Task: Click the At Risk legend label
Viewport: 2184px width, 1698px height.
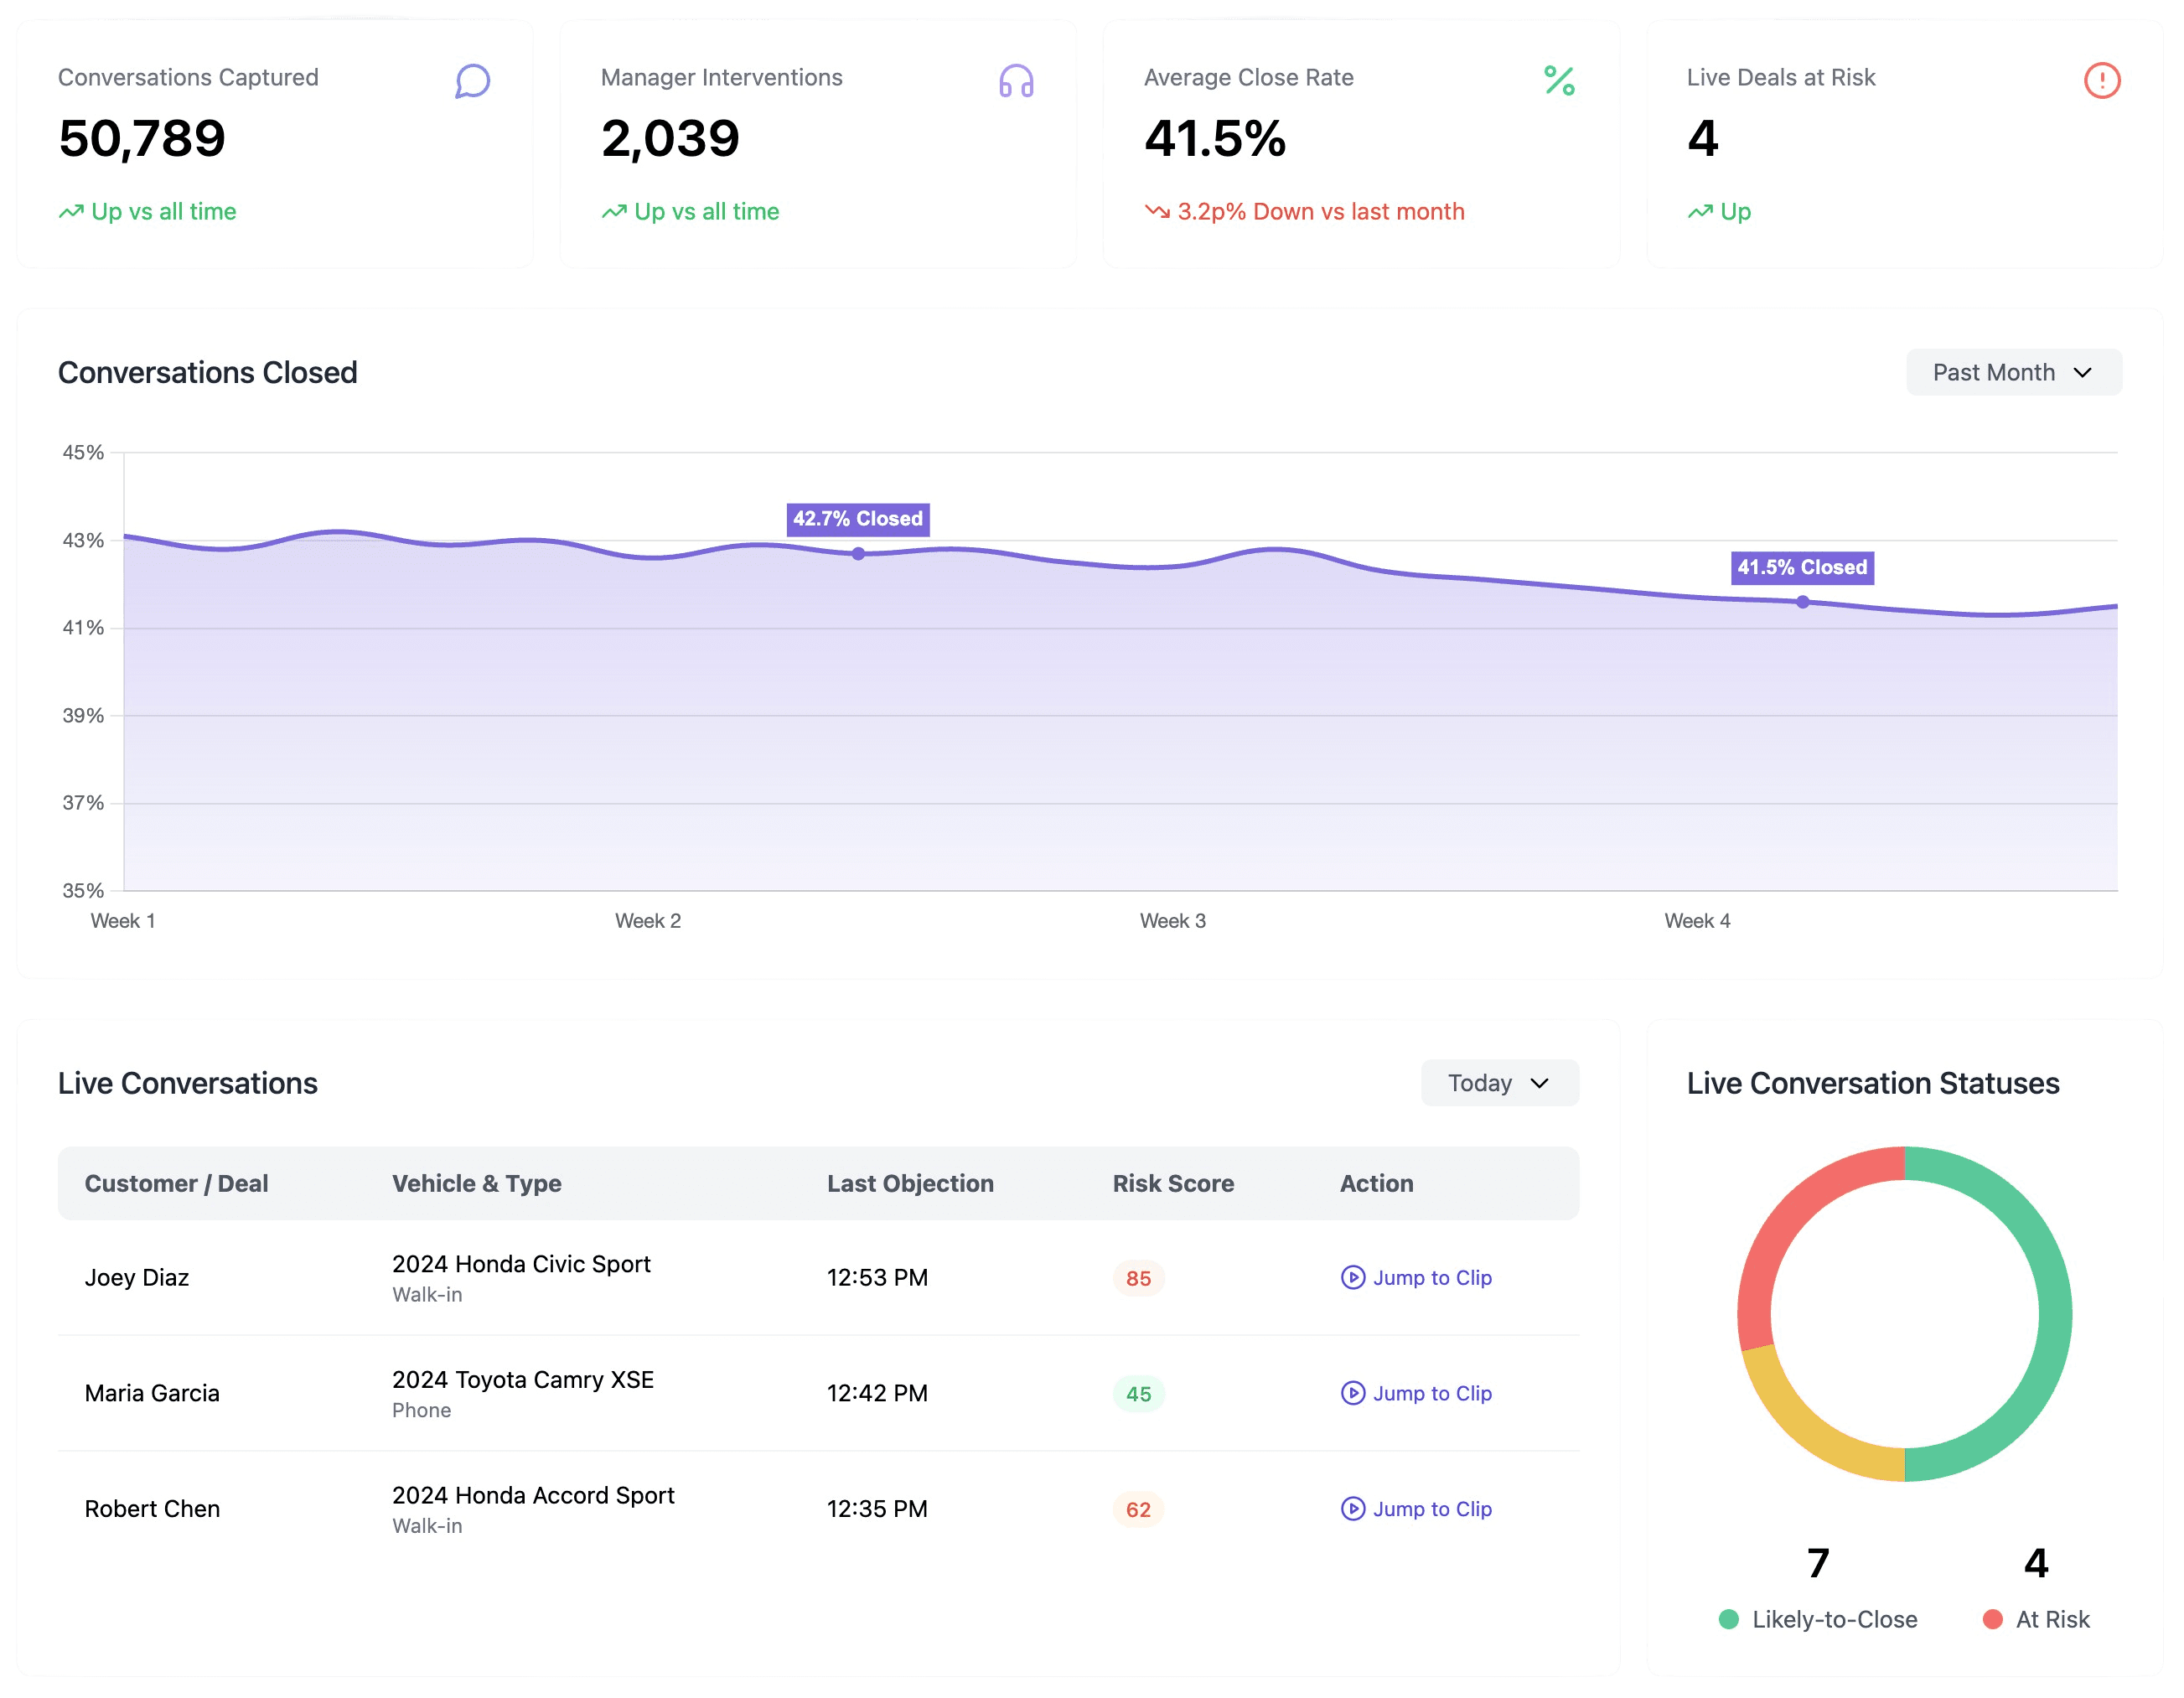Action: [x=2053, y=1620]
